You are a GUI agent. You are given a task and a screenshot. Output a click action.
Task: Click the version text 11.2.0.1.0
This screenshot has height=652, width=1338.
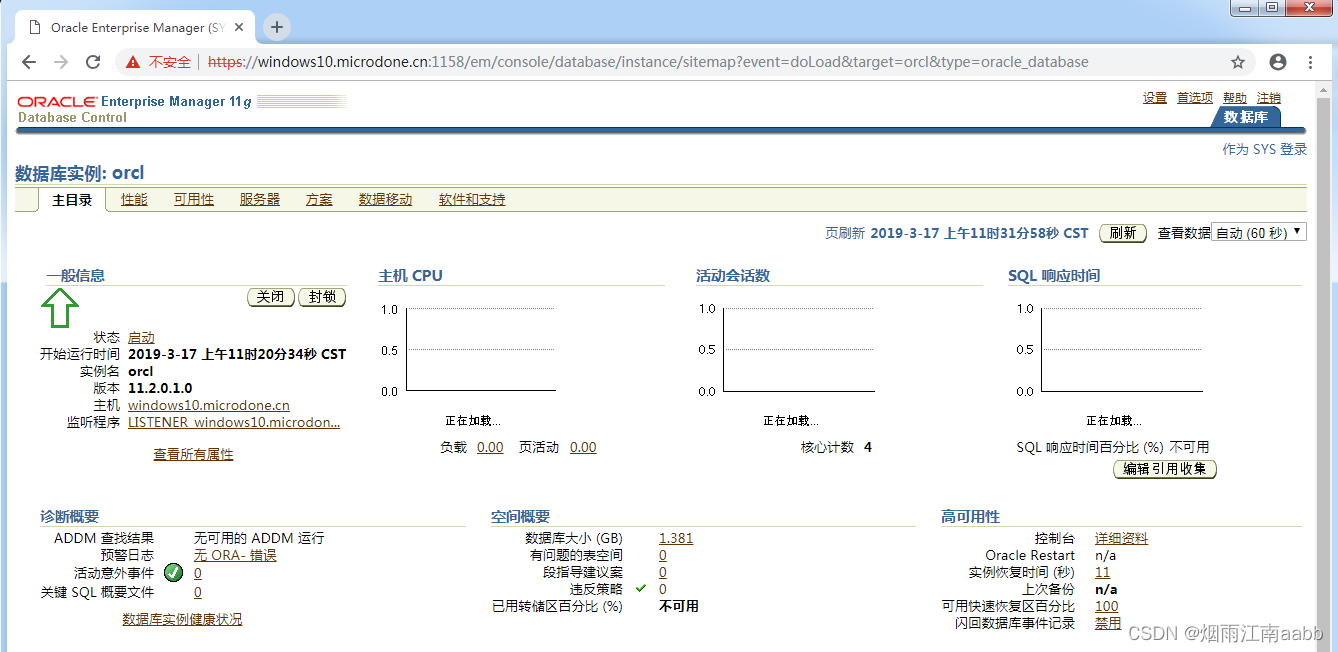pyautogui.click(x=160, y=388)
